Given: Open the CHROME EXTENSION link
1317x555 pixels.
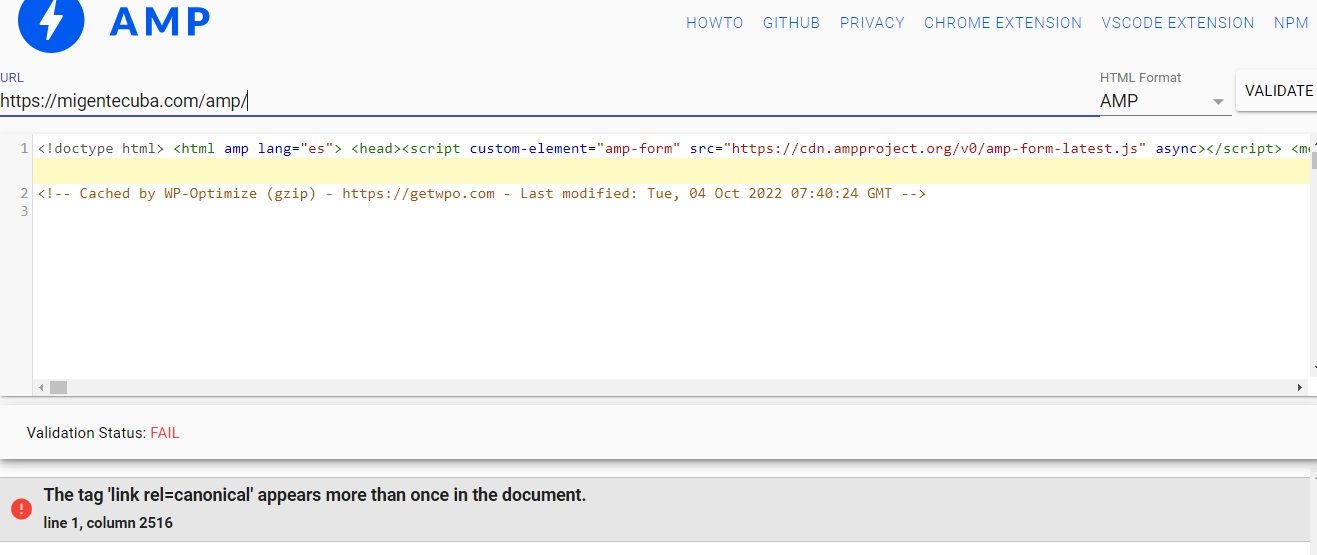Looking at the screenshot, I should tap(1003, 23).
